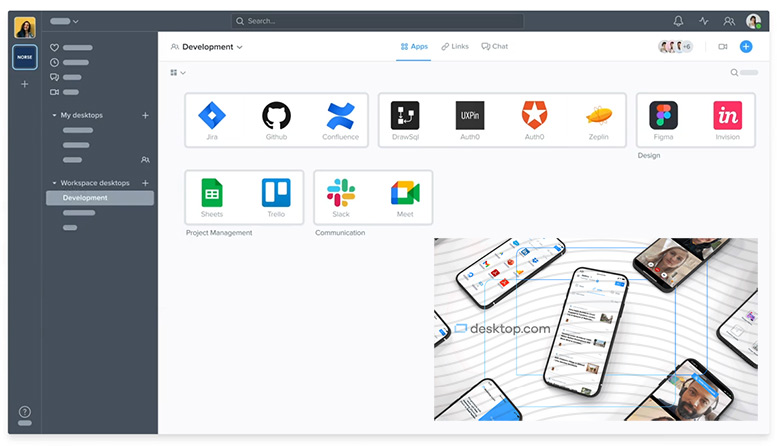The width and height of the screenshot is (780, 446).
Task: Select the Norse workspace icon
Action: click(24, 57)
